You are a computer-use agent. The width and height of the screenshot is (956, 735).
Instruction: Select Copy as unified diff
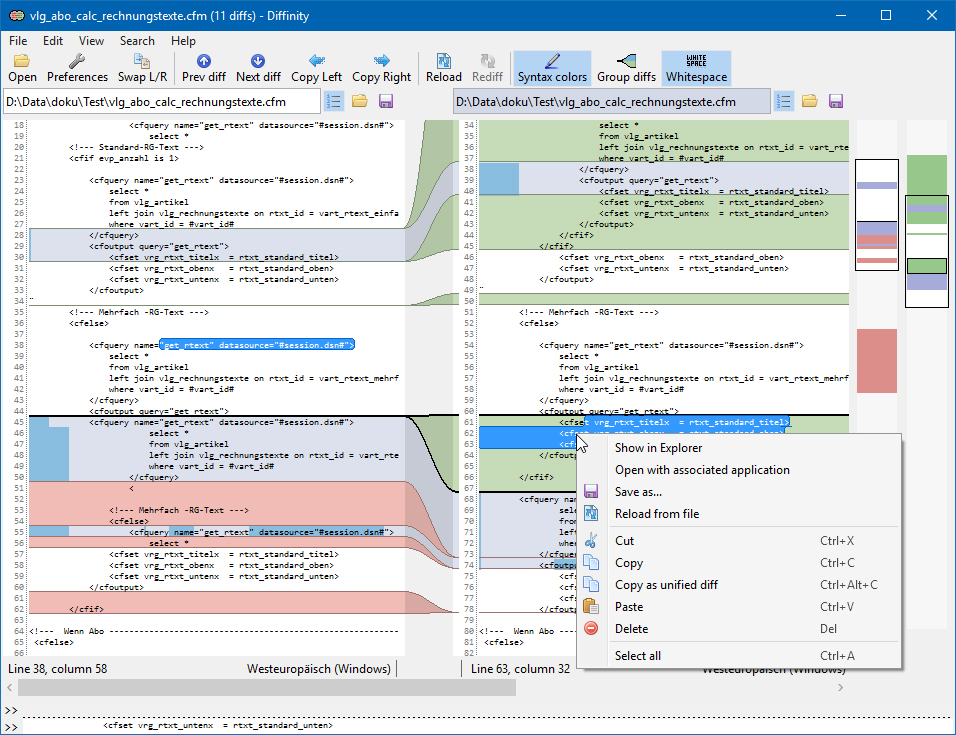(738, 585)
